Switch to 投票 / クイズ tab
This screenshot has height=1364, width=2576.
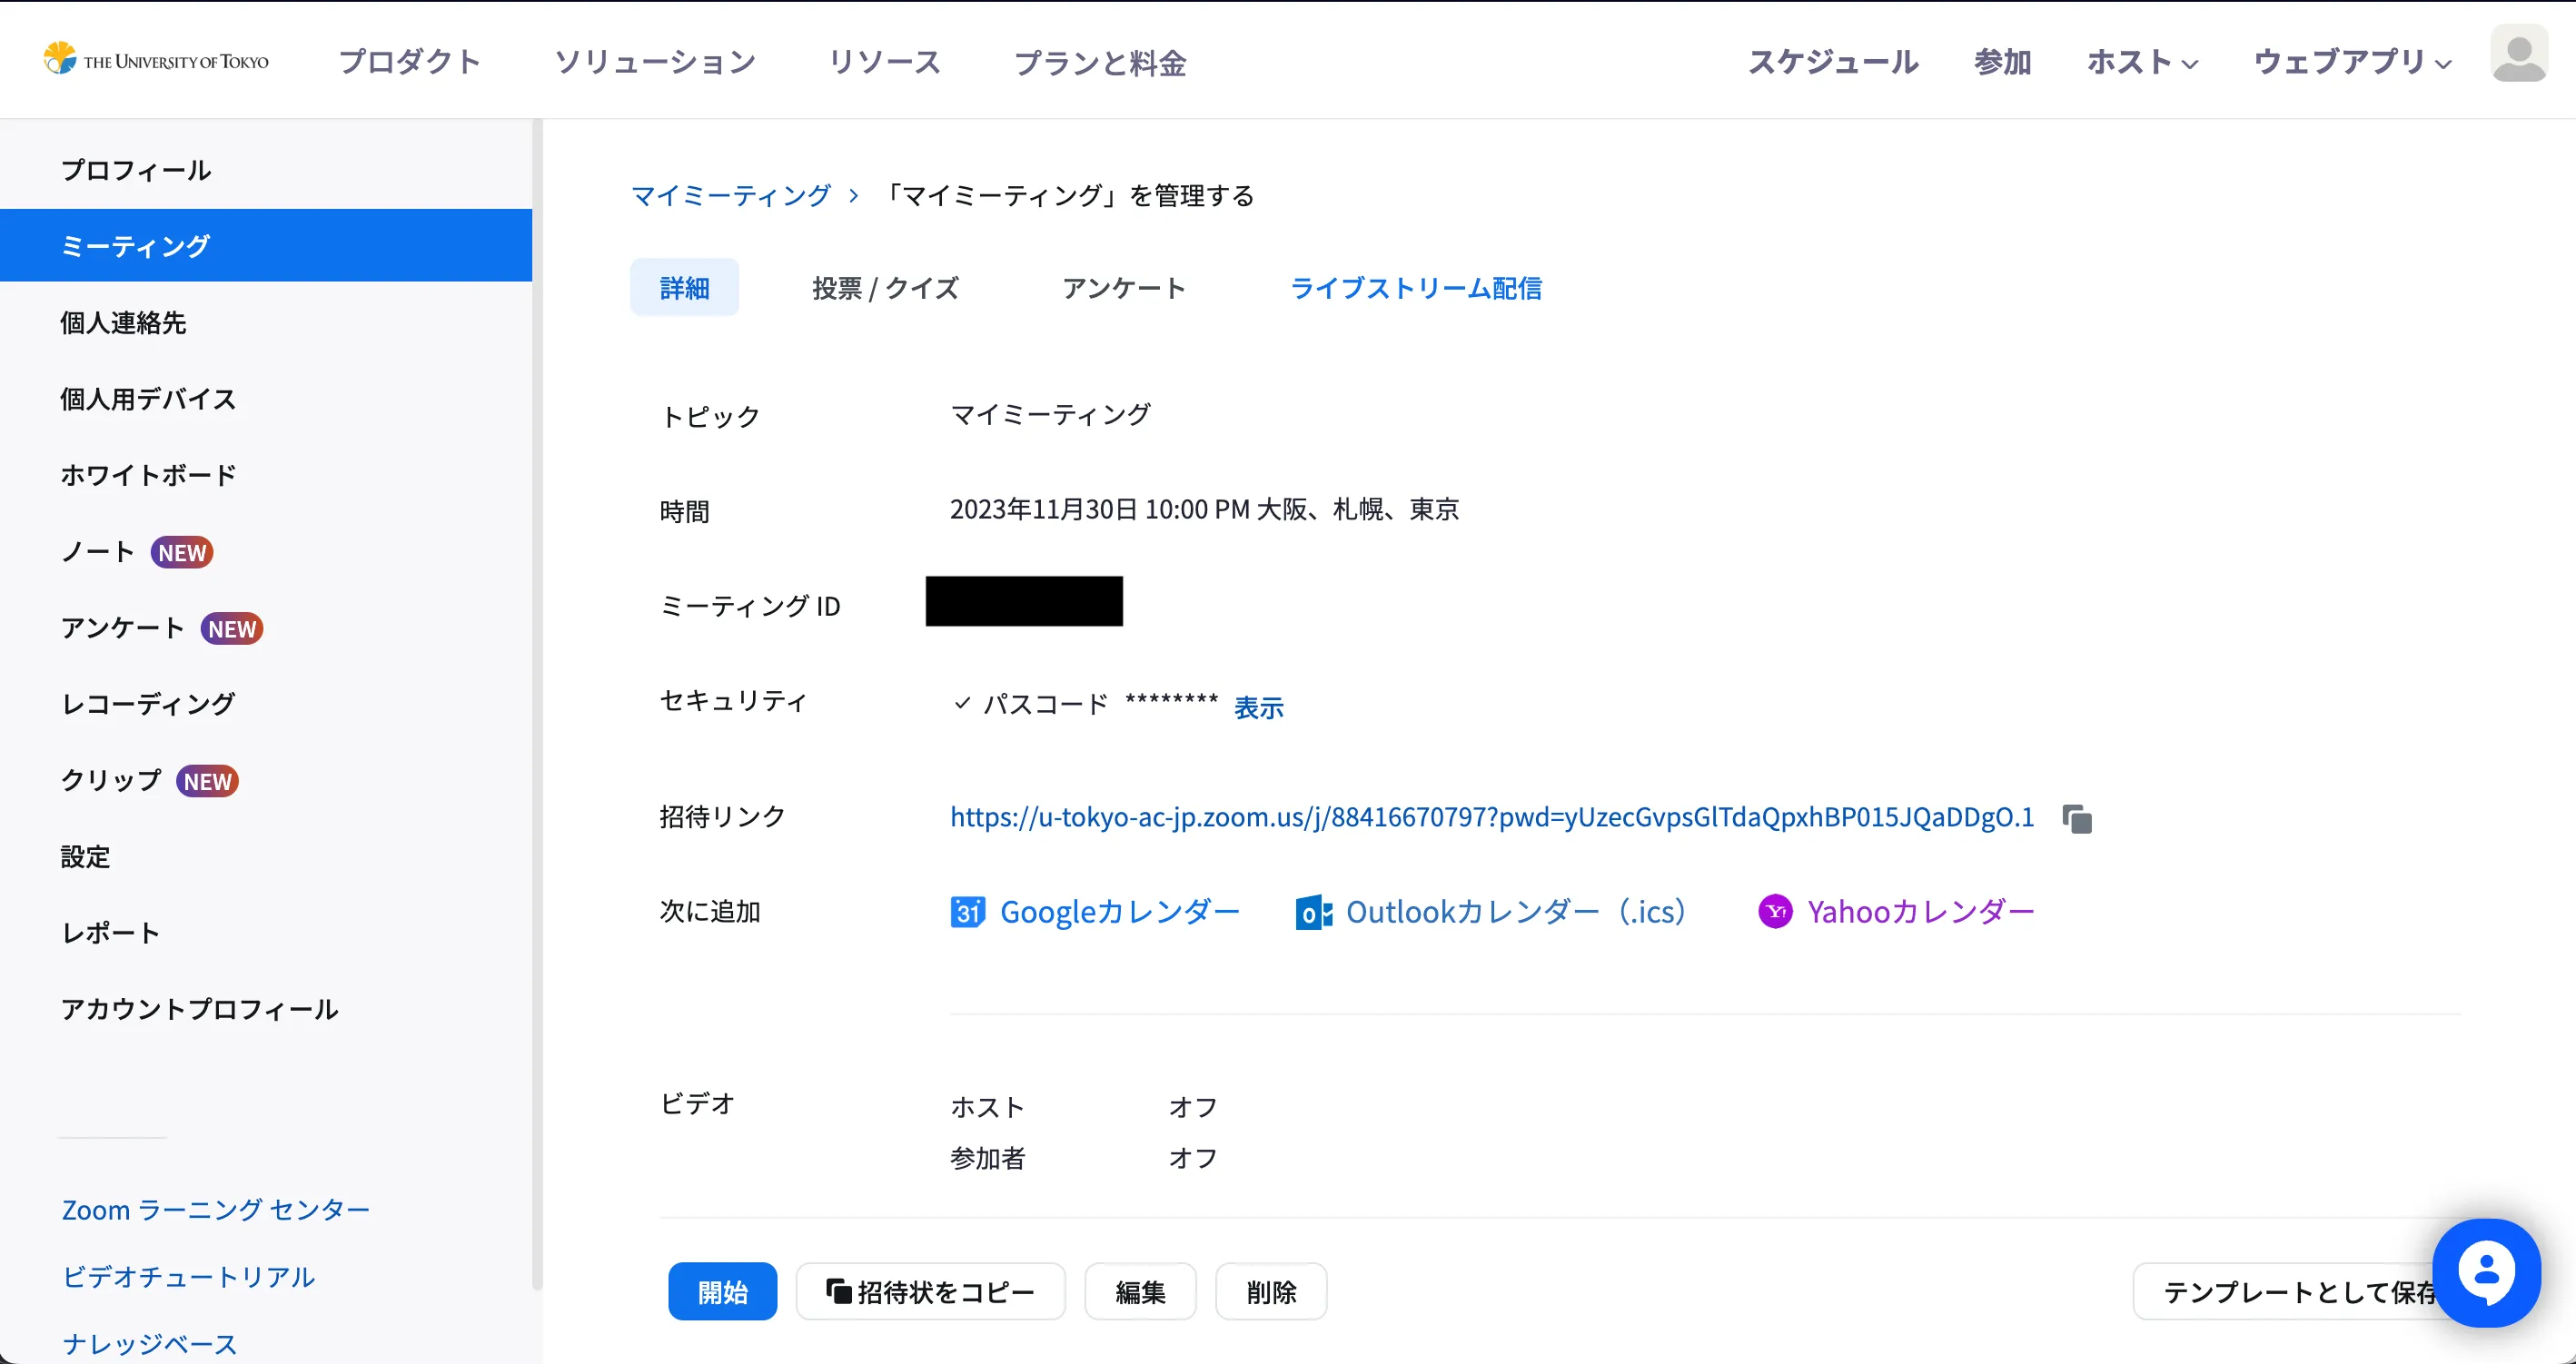tap(885, 288)
